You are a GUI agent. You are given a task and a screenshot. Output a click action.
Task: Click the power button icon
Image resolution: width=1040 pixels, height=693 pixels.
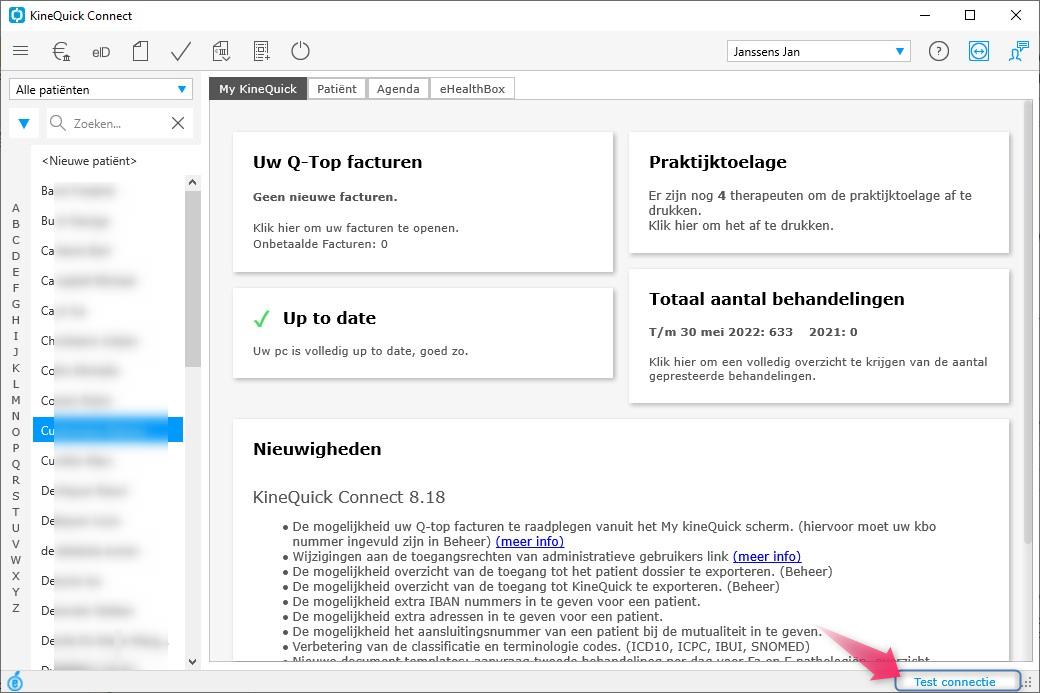pyautogui.click(x=300, y=51)
